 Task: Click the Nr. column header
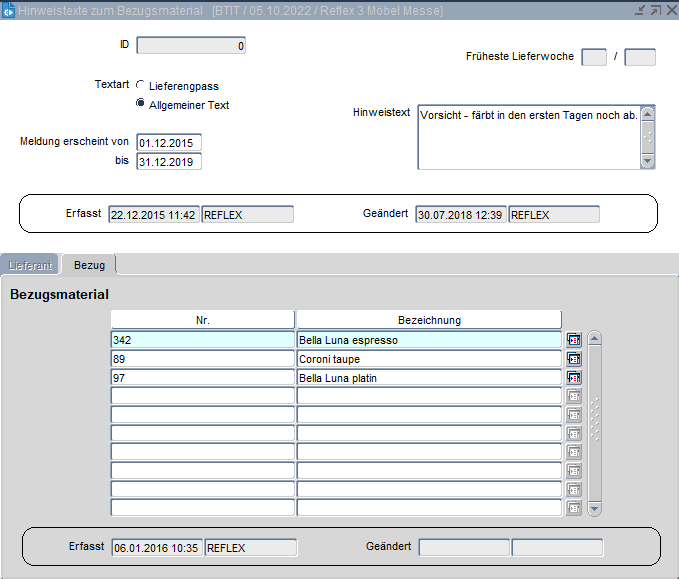[202, 320]
